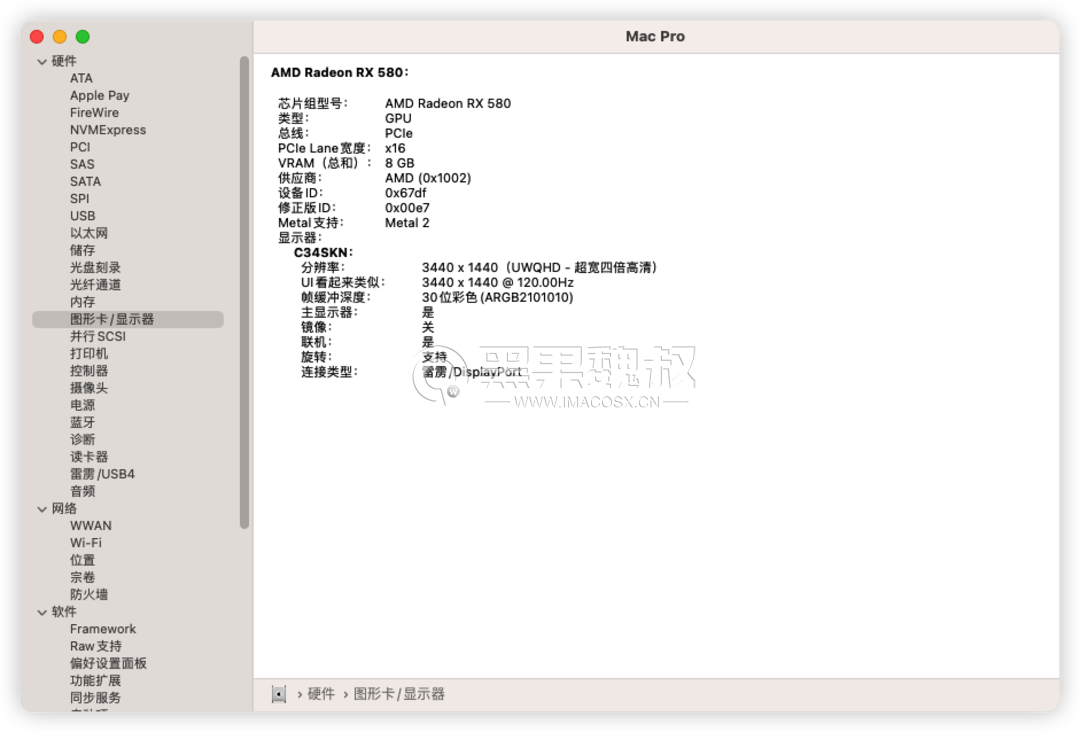This screenshot has height=732, width=1080.
Task: Click the sidebar vertical scrollbar
Action: pos(244,293)
